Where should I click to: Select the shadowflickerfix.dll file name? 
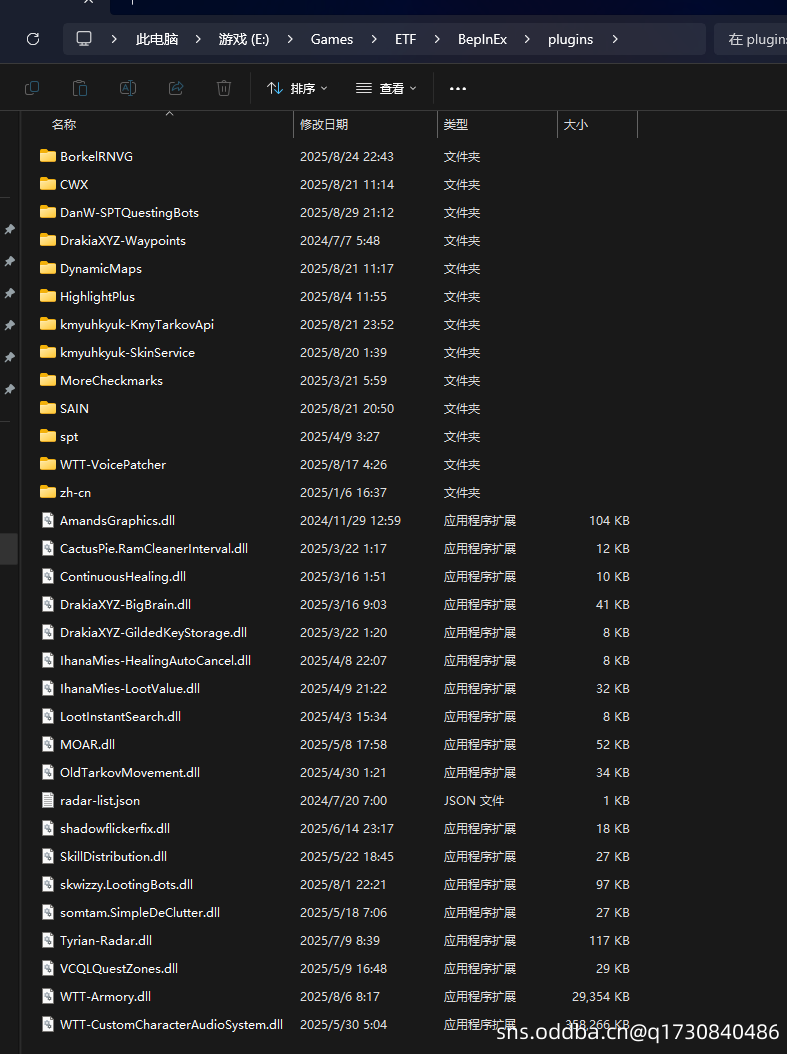point(115,828)
